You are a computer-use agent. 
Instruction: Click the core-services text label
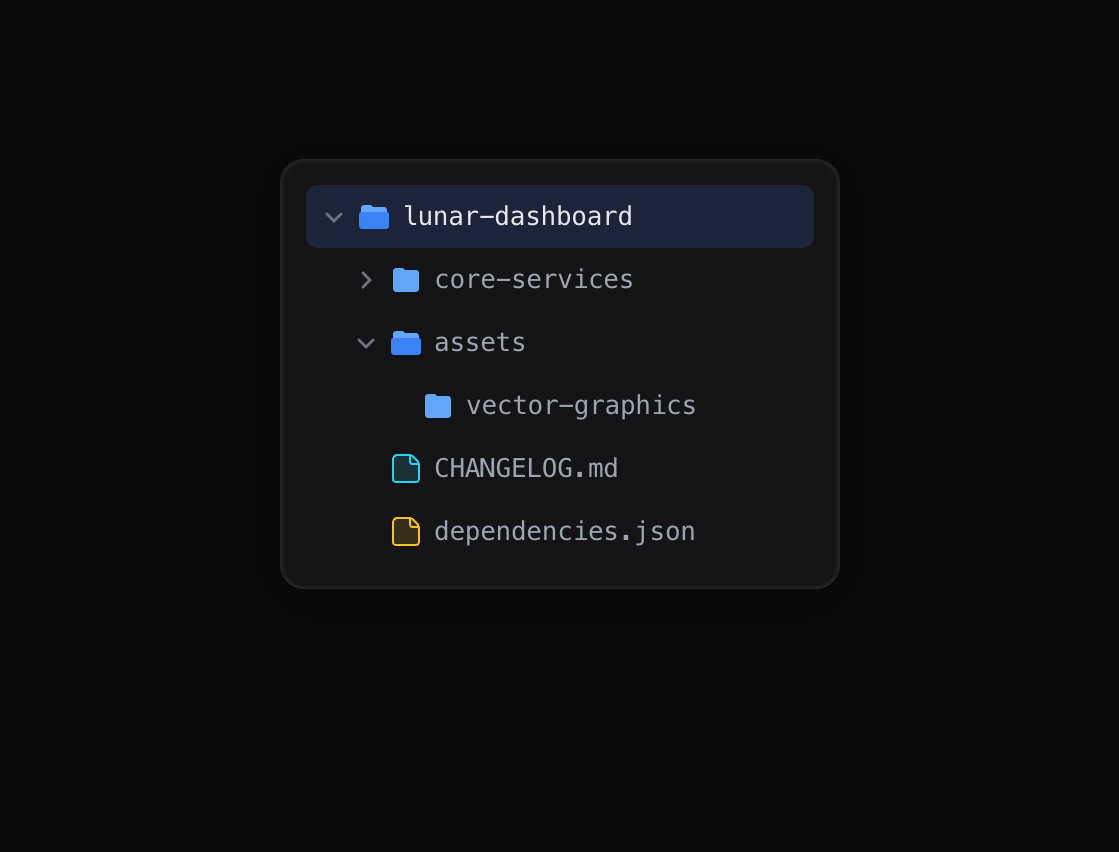click(534, 280)
